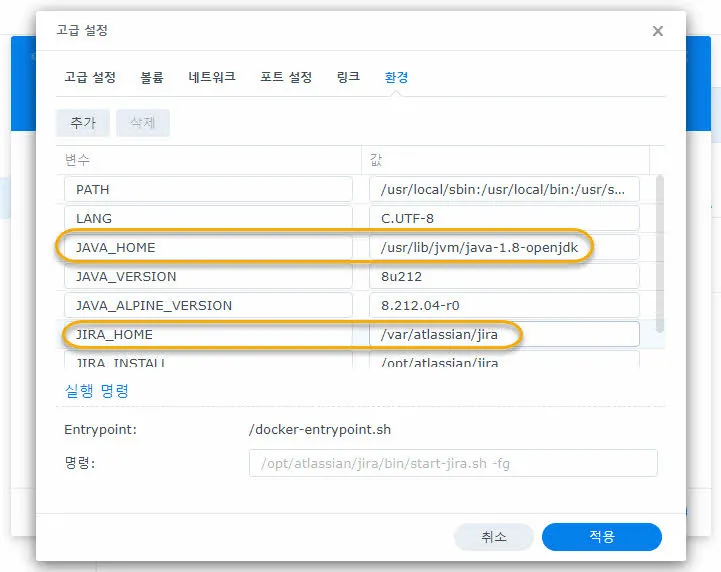Select the JAVA_ALPINE_VERSION variable name field

coord(208,305)
